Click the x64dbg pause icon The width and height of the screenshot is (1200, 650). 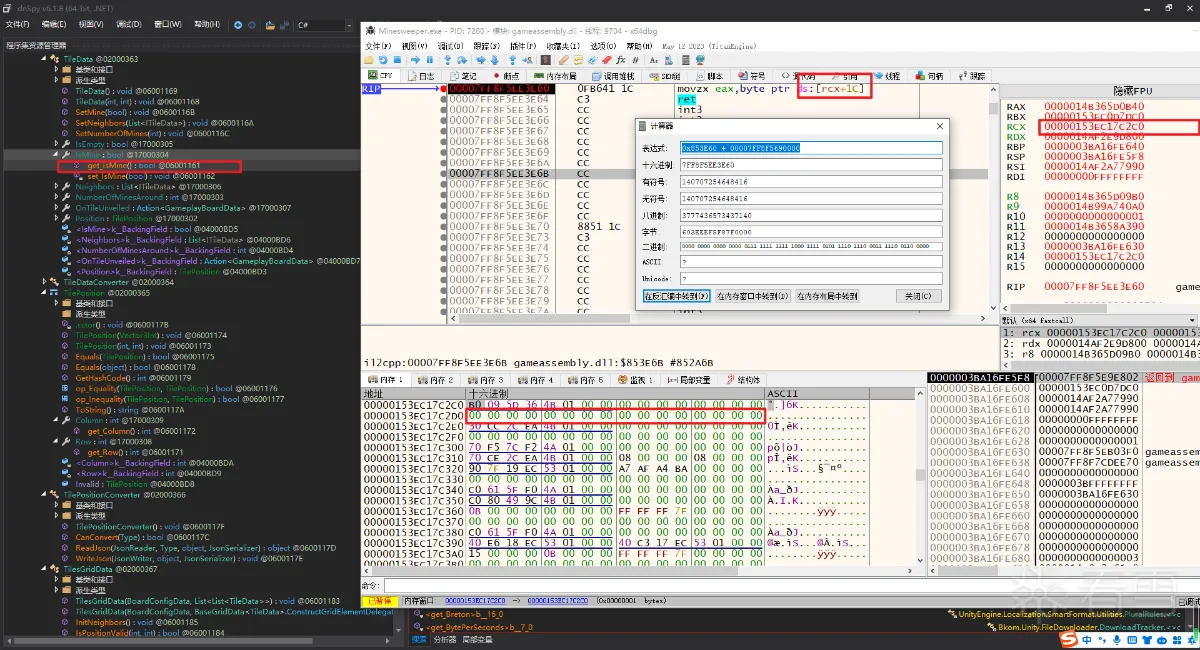coord(431,60)
